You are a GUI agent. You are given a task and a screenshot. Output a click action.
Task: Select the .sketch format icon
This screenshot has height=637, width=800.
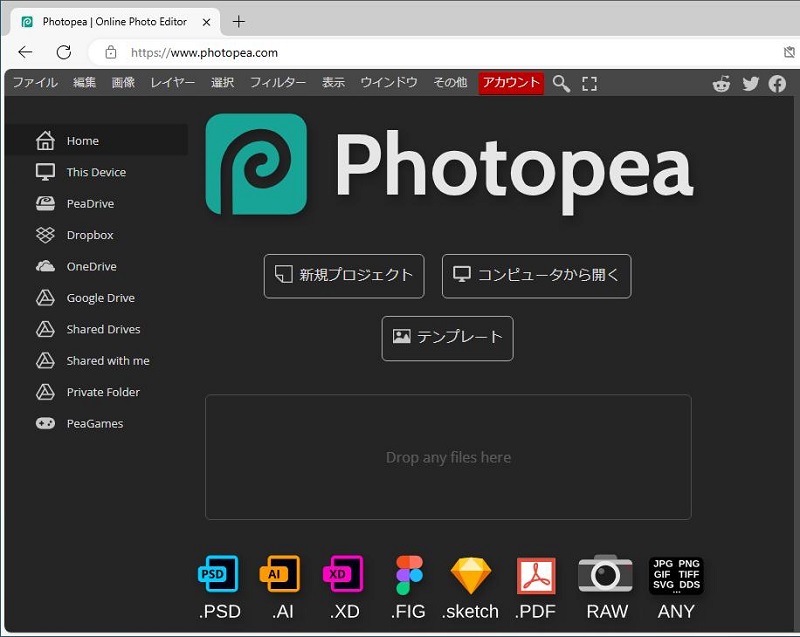pyautogui.click(x=470, y=574)
